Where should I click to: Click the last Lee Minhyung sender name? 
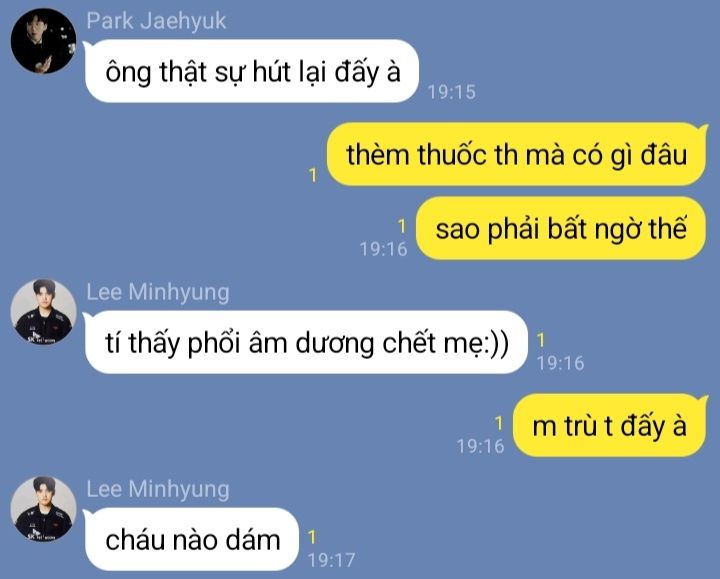pyautogui.click(x=158, y=489)
